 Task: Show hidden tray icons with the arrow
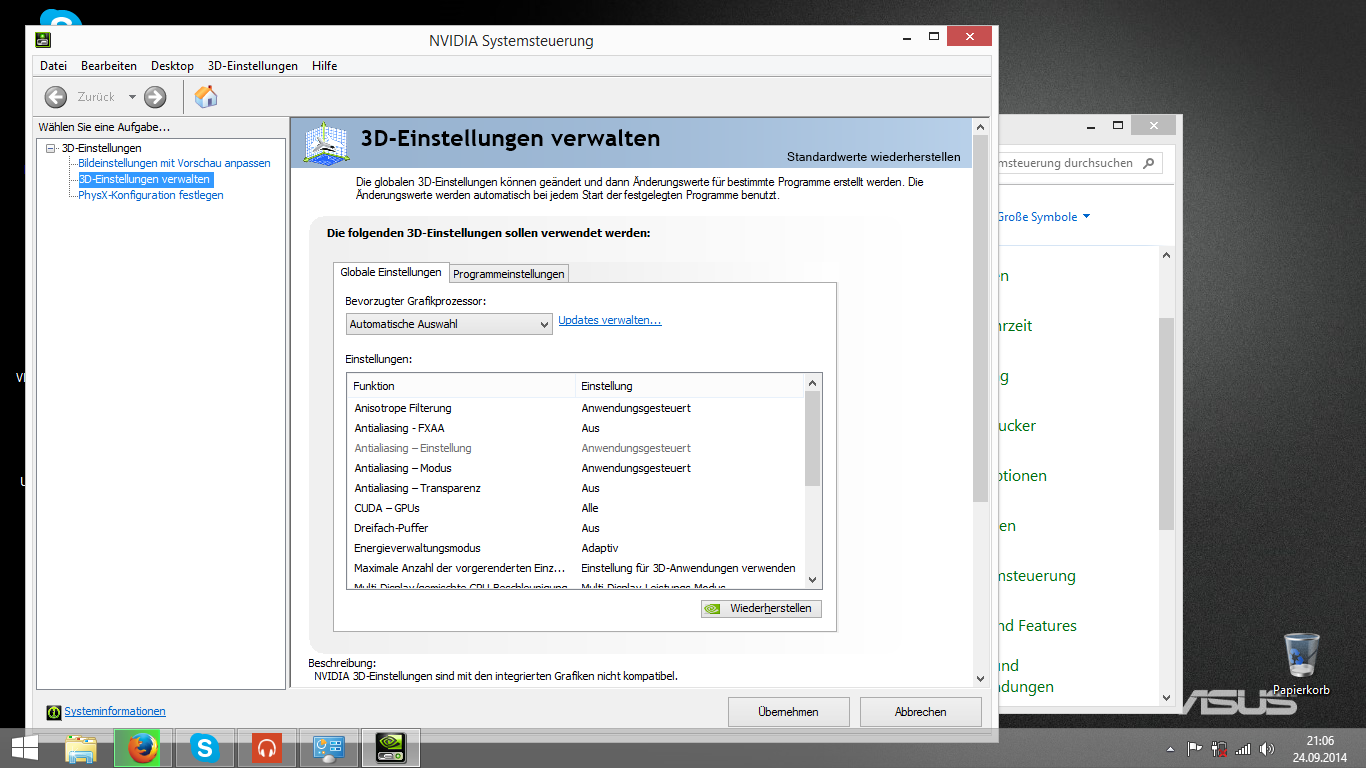tap(1170, 748)
